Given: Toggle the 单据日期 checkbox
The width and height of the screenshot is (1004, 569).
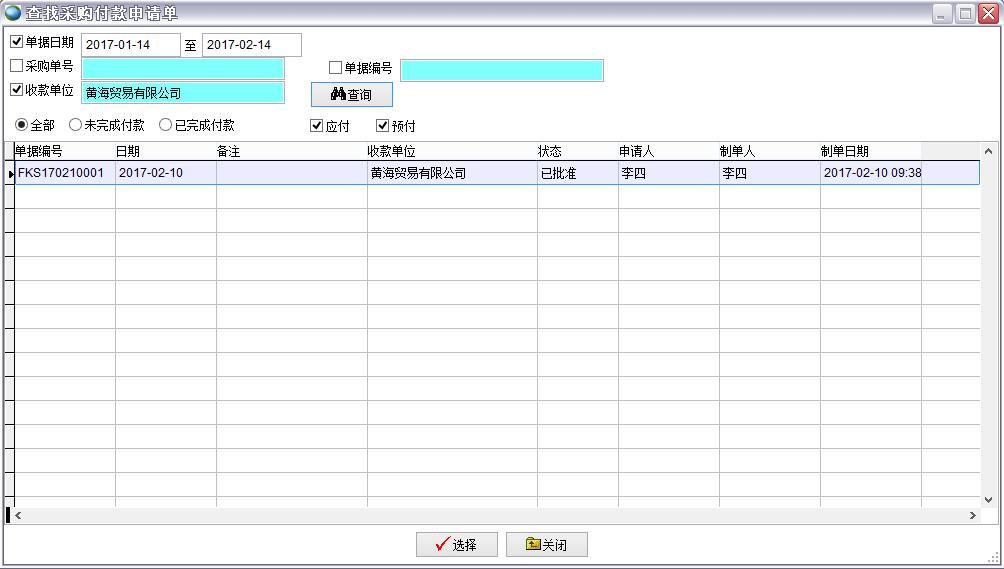Looking at the screenshot, I should tap(17, 42).
